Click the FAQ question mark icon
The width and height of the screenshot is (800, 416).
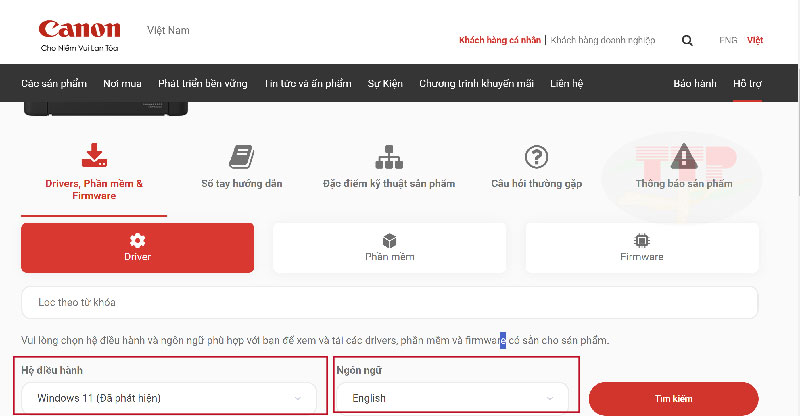pos(537,157)
